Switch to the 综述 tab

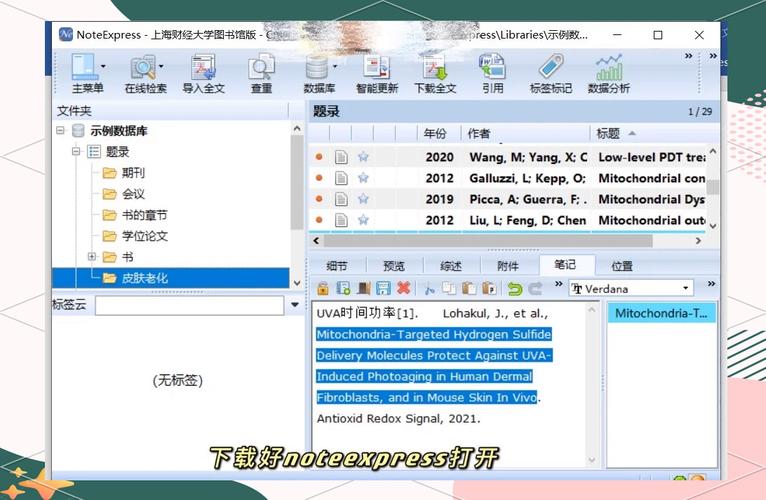click(451, 266)
